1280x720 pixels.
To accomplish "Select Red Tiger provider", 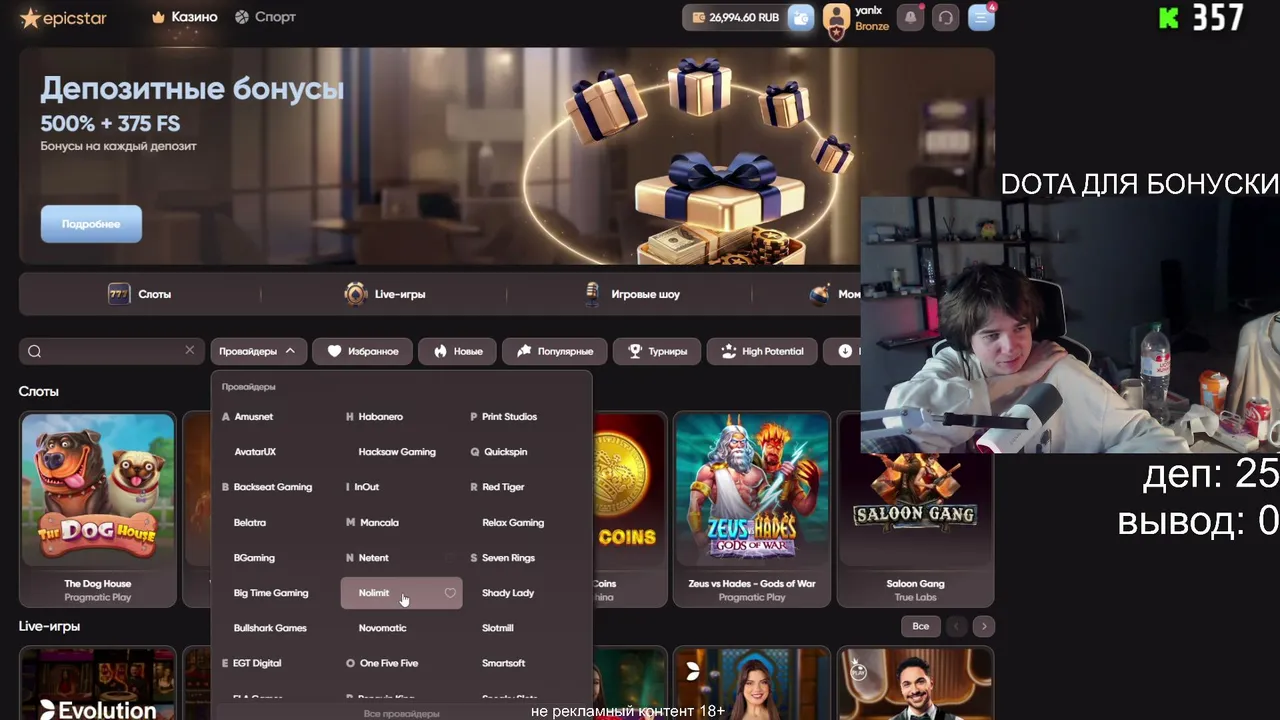I will pos(503,487).
